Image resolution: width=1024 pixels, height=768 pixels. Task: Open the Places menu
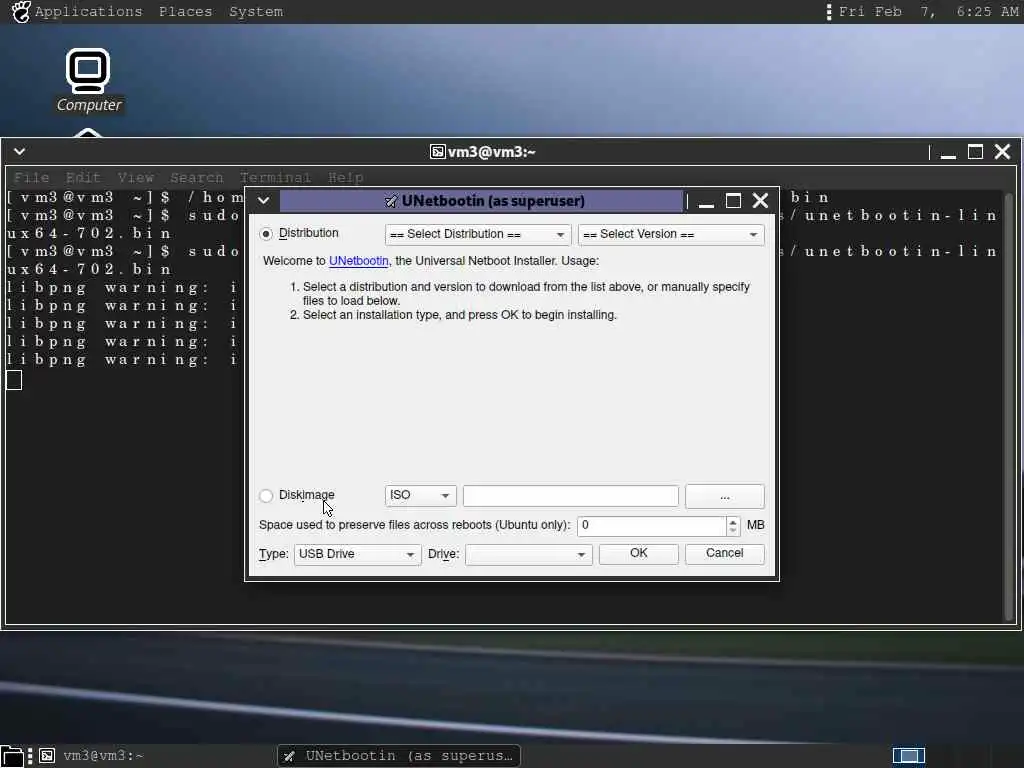coord(185,12)
